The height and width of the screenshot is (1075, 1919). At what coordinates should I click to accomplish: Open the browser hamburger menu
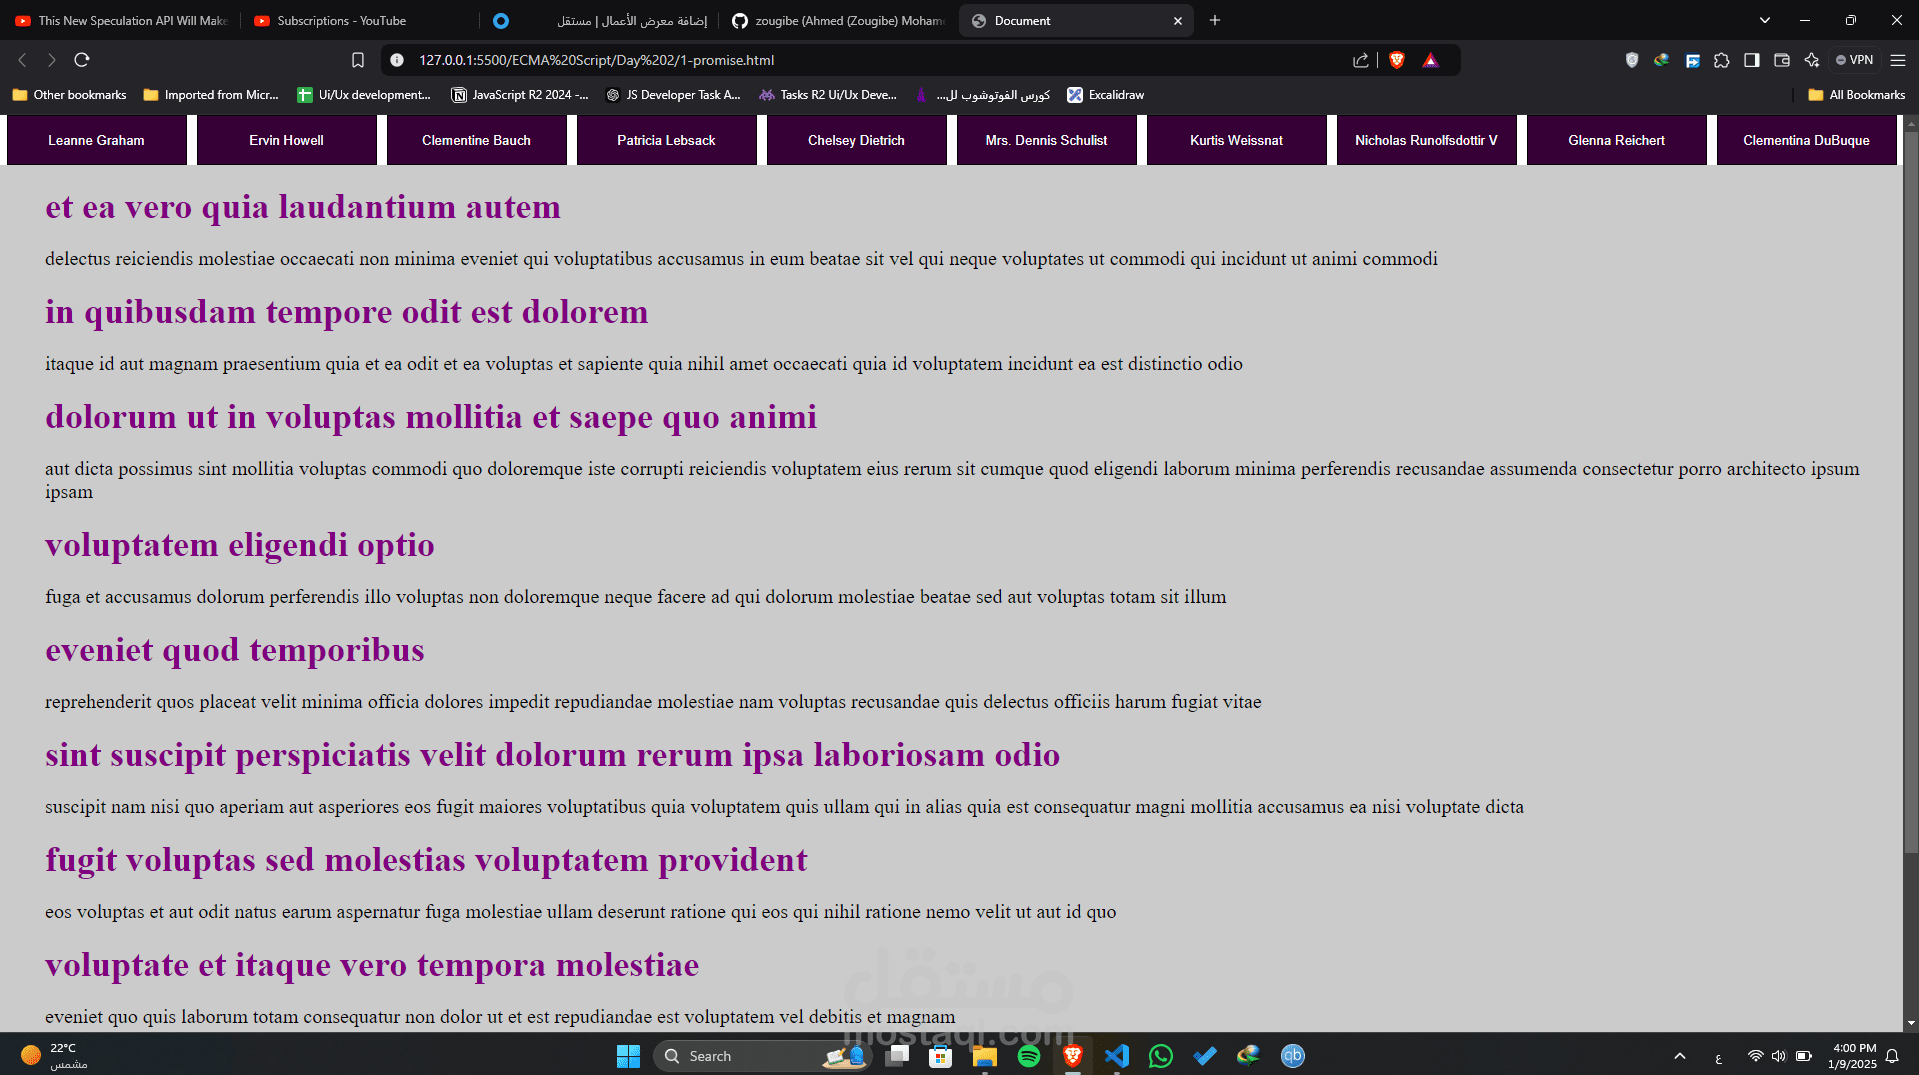(1898, 60)
